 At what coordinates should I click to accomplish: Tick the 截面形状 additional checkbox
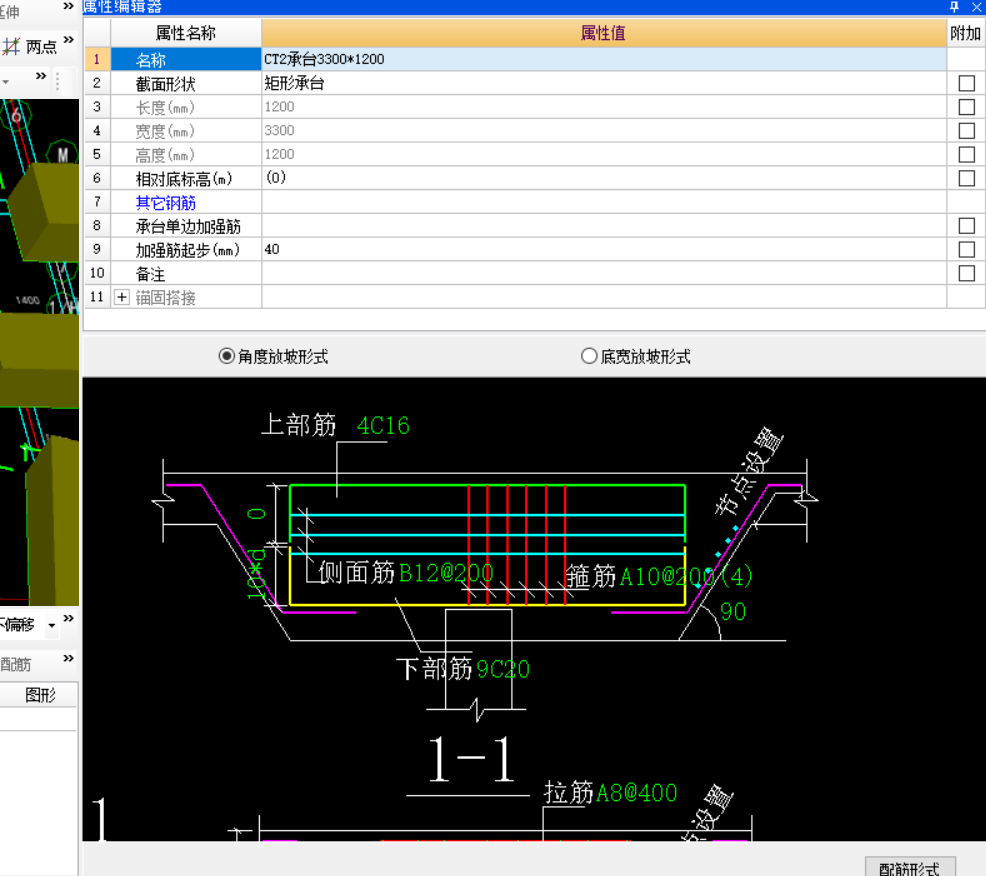tap(967, 83)
